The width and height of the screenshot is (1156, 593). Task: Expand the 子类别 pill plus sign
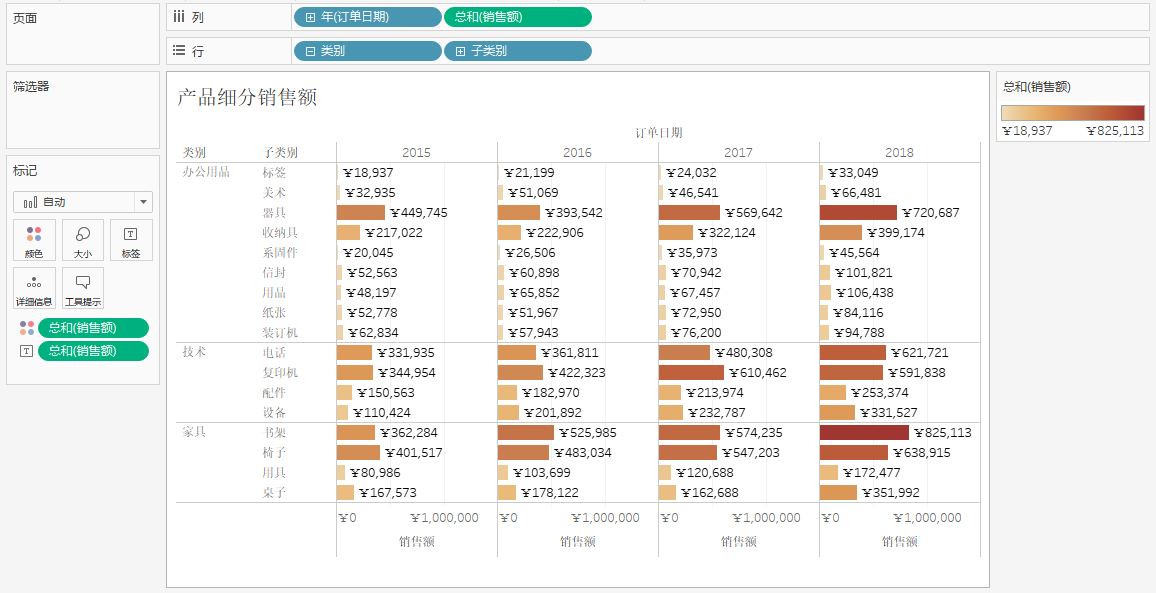(460, 51)
